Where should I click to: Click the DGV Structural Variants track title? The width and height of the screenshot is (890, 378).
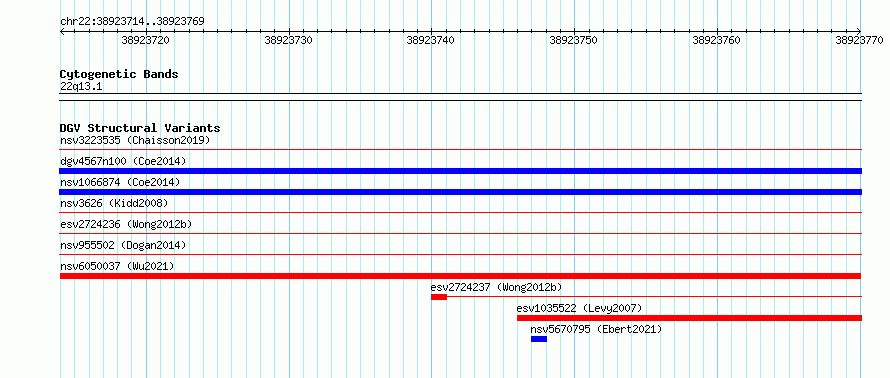pos(140,128)
